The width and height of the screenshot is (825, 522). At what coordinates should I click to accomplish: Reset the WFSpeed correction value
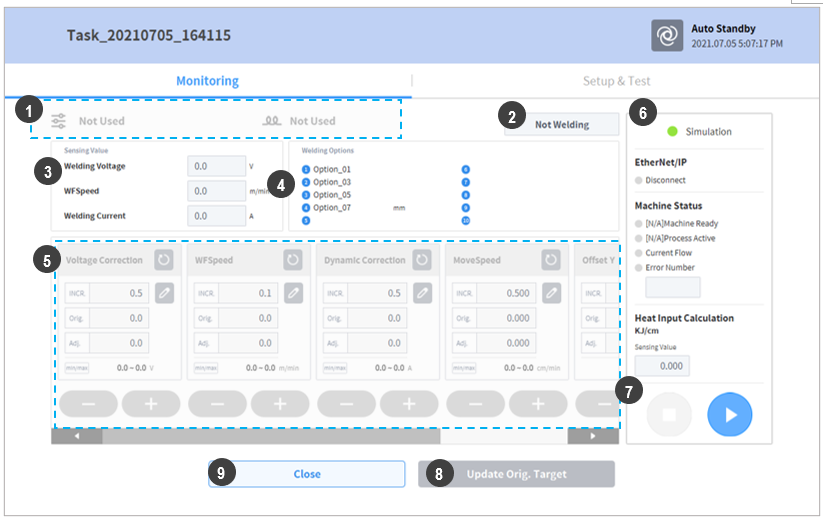pos(293,260)
